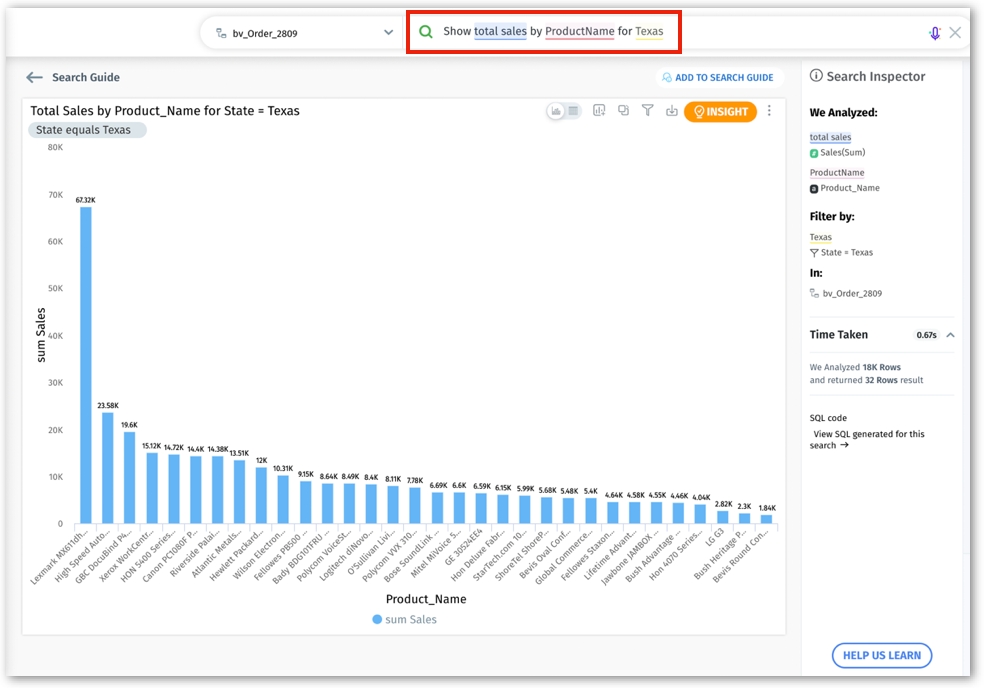Click the duplicate copy icon in chart toolbar
Image resolution: width=984 pixels, height=688 pixels.
pos(623,111)
